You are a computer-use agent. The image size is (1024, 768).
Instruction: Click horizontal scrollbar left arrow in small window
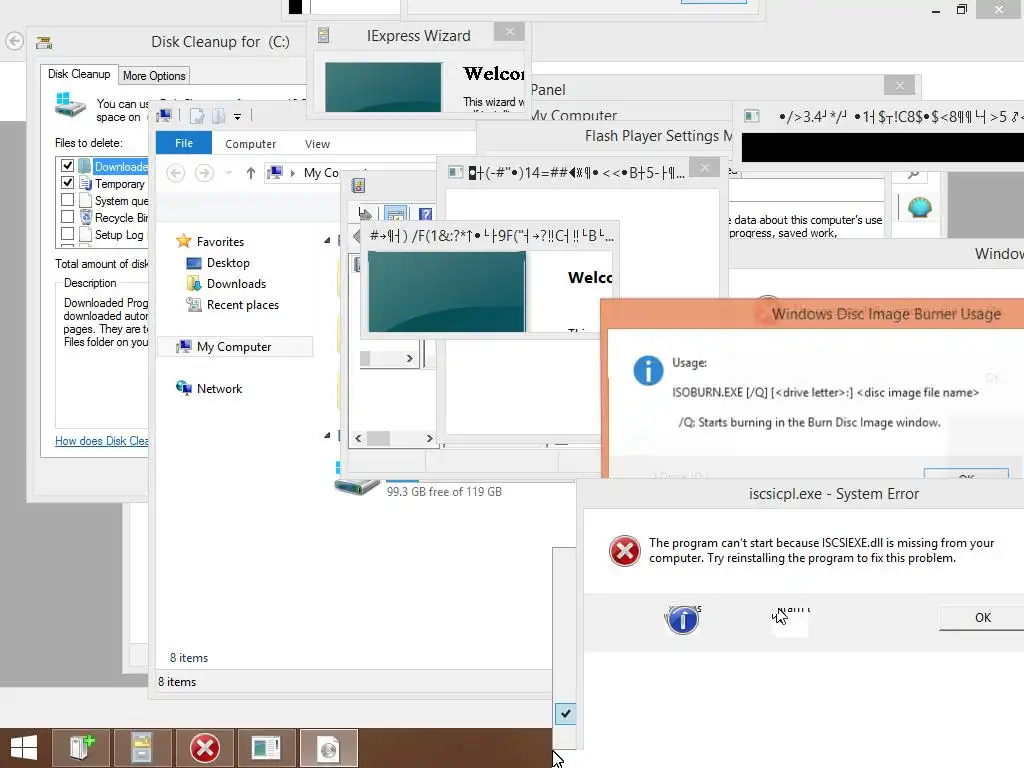358,438
